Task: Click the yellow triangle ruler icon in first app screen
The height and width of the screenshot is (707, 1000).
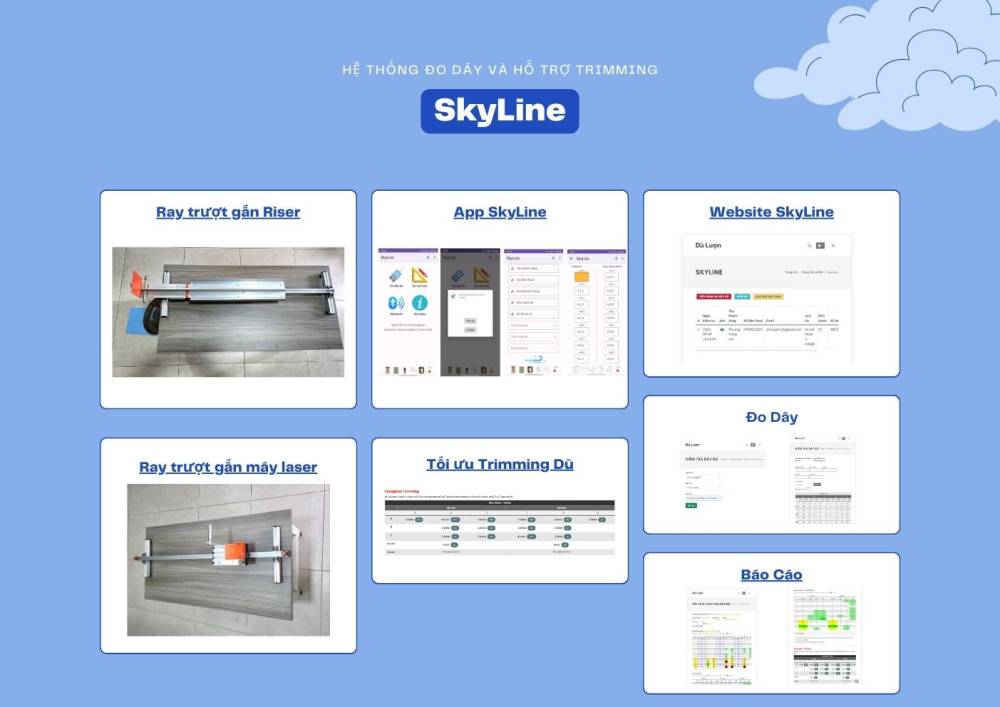Action: pyautogui.click(x=420, y=275)
